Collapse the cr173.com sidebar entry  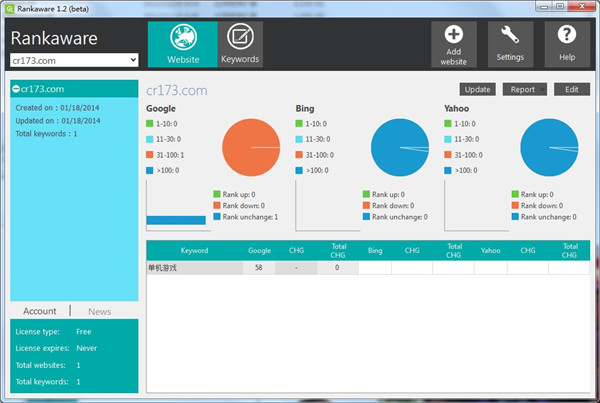point(16,89)
